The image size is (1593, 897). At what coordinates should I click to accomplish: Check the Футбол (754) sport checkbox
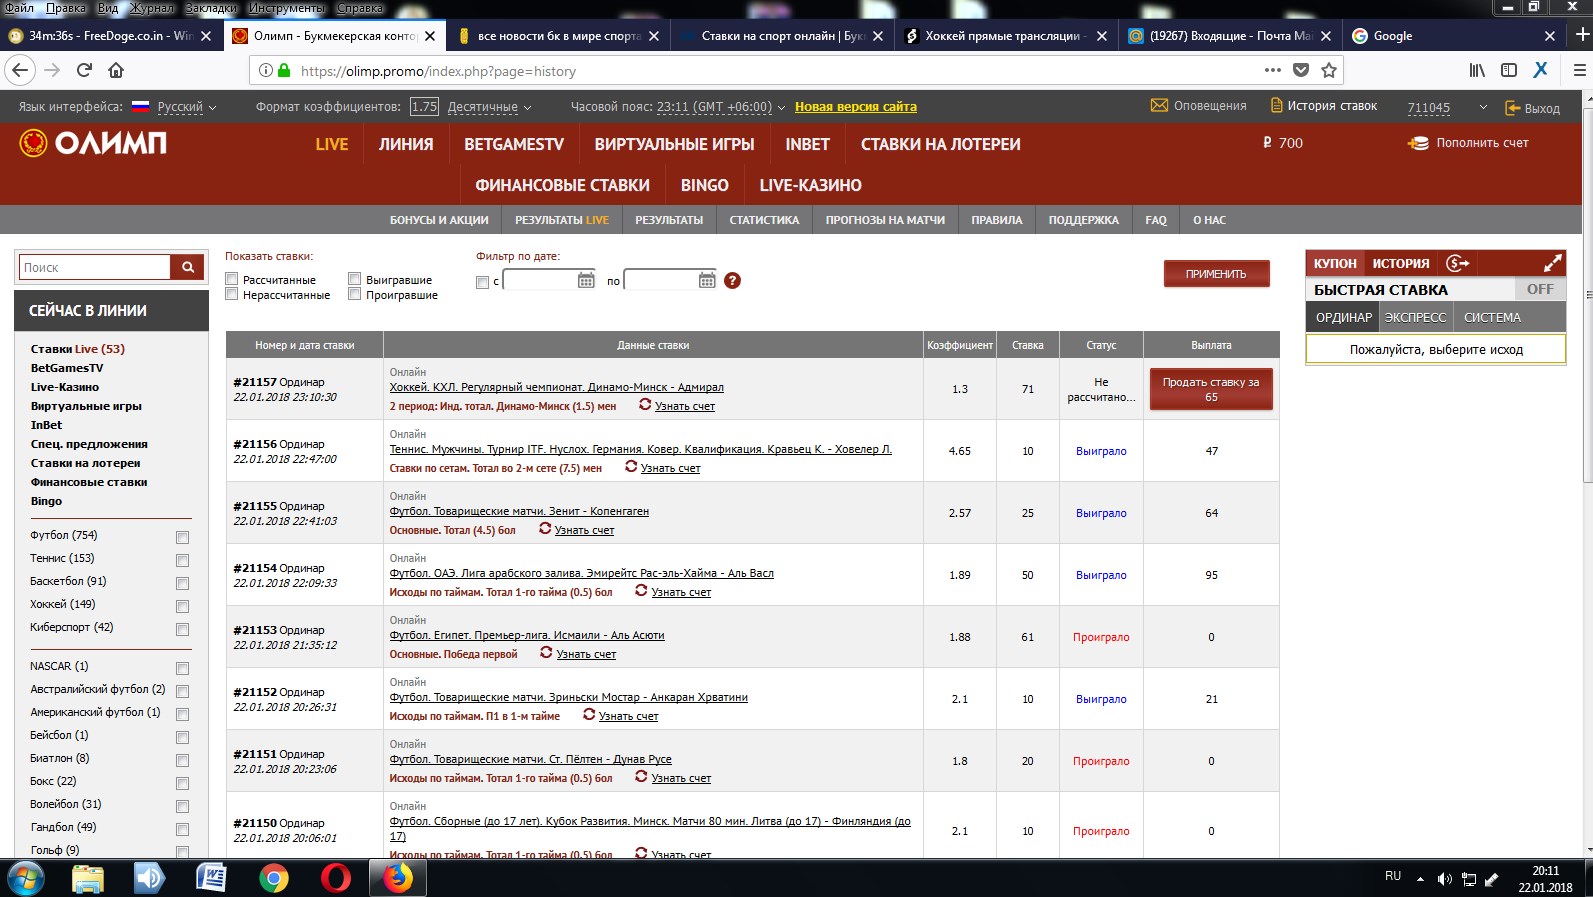[182, 537]
